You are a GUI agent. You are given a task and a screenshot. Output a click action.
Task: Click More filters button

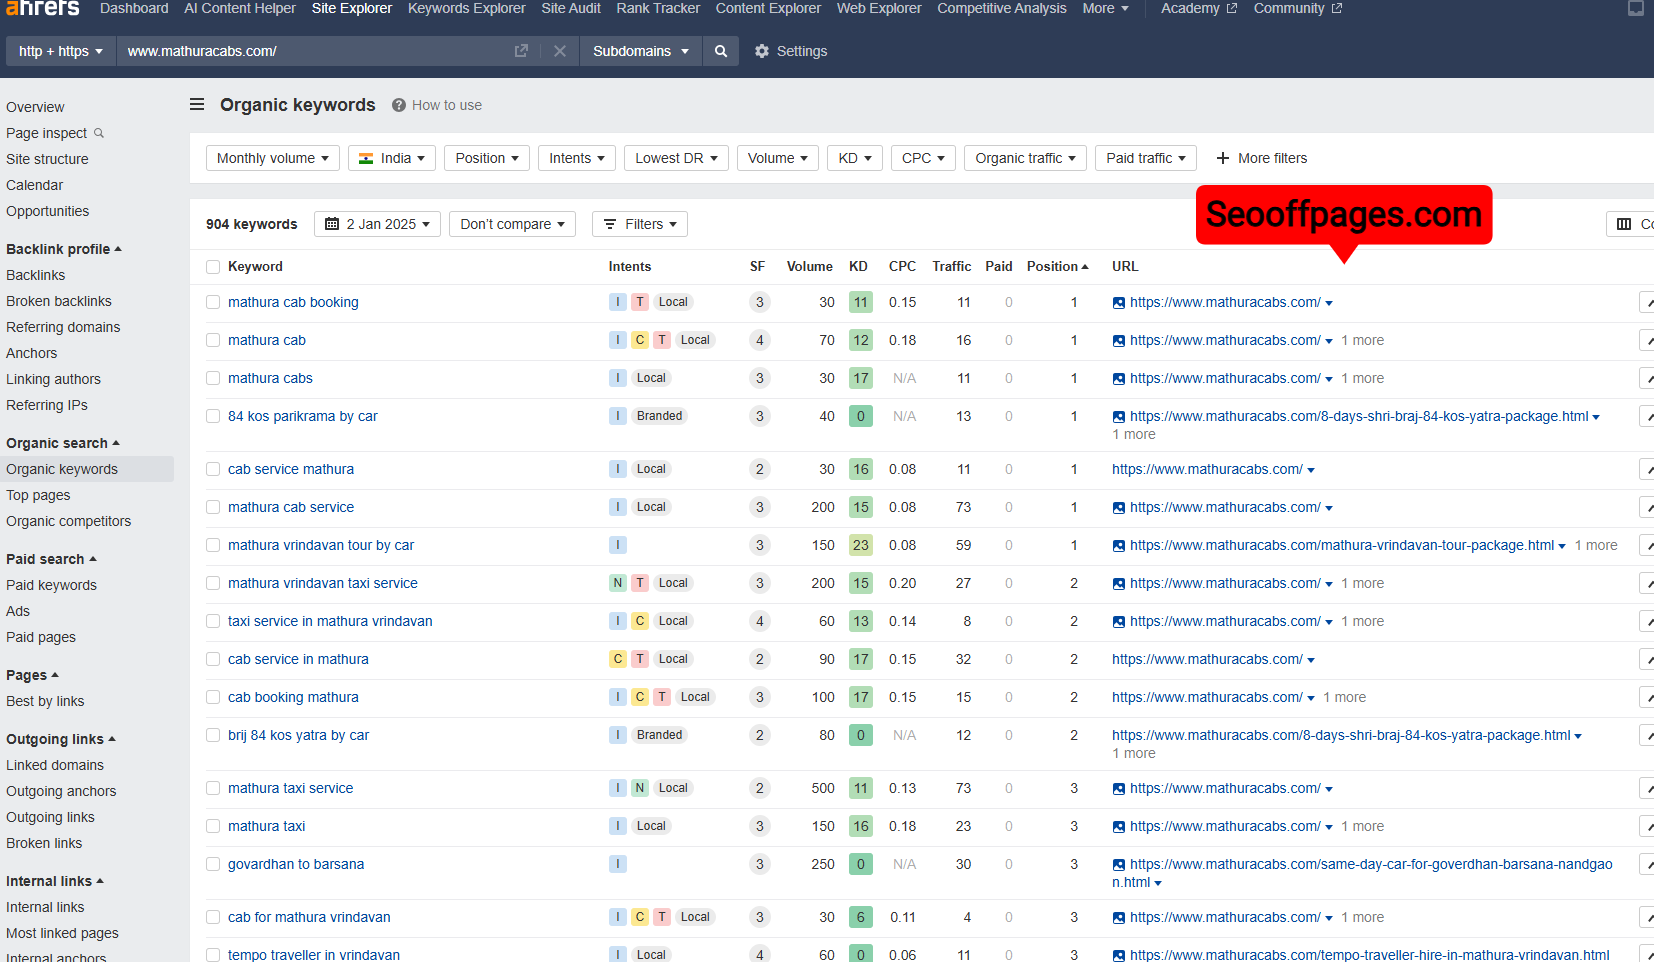[1261, 158]
